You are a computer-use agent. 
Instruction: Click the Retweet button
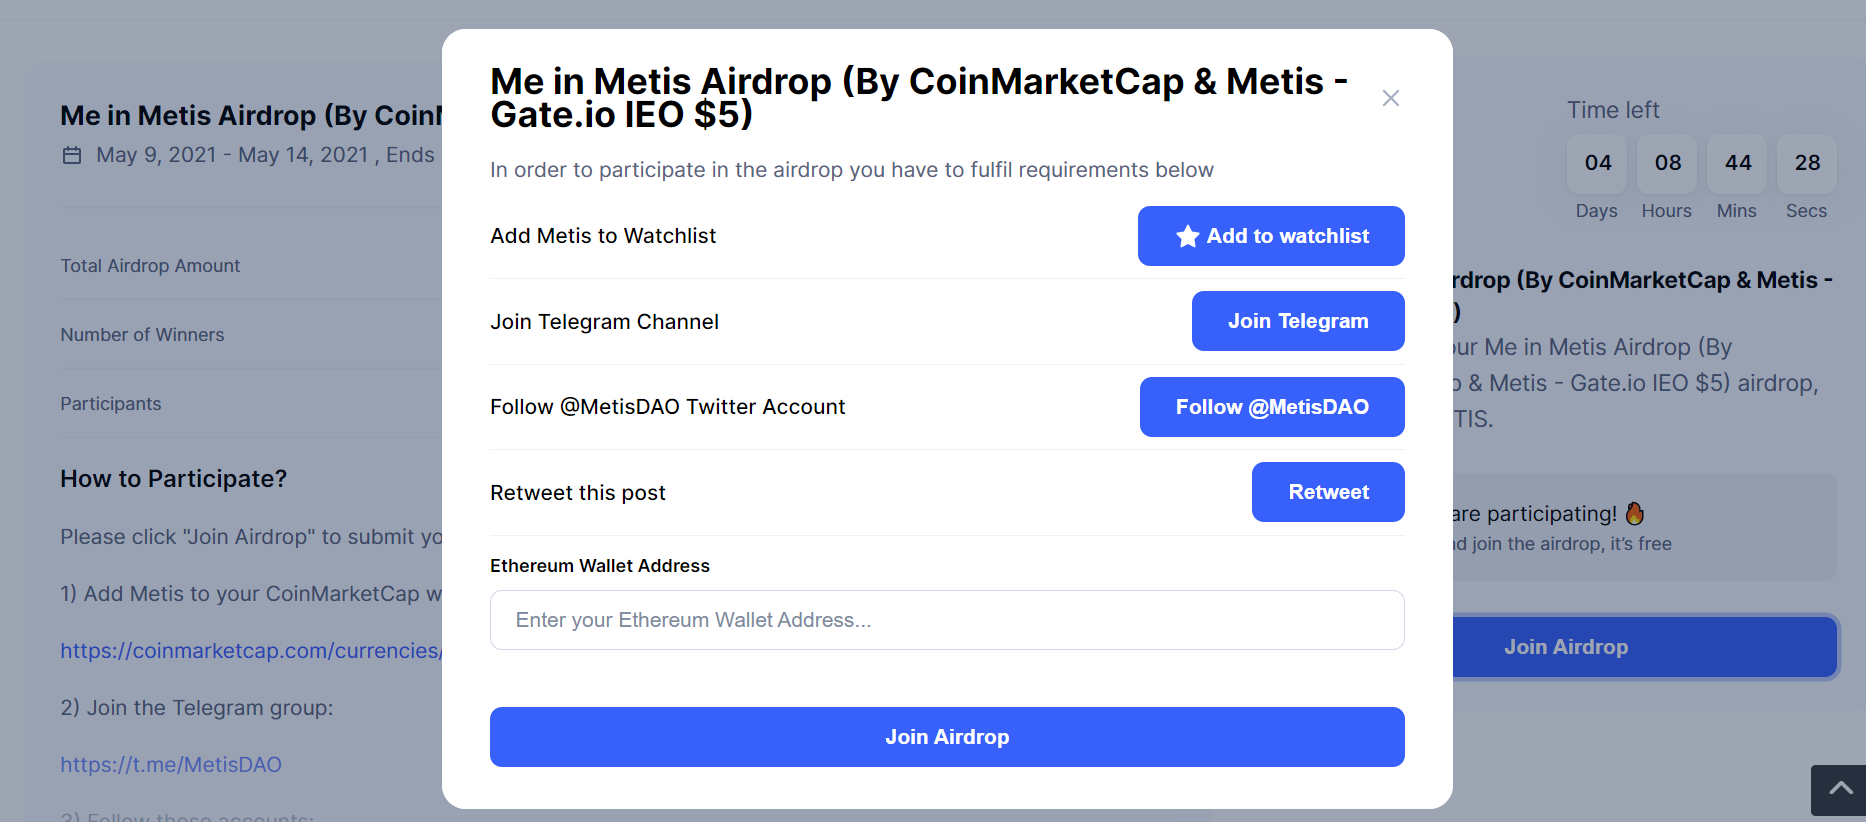1328,492
